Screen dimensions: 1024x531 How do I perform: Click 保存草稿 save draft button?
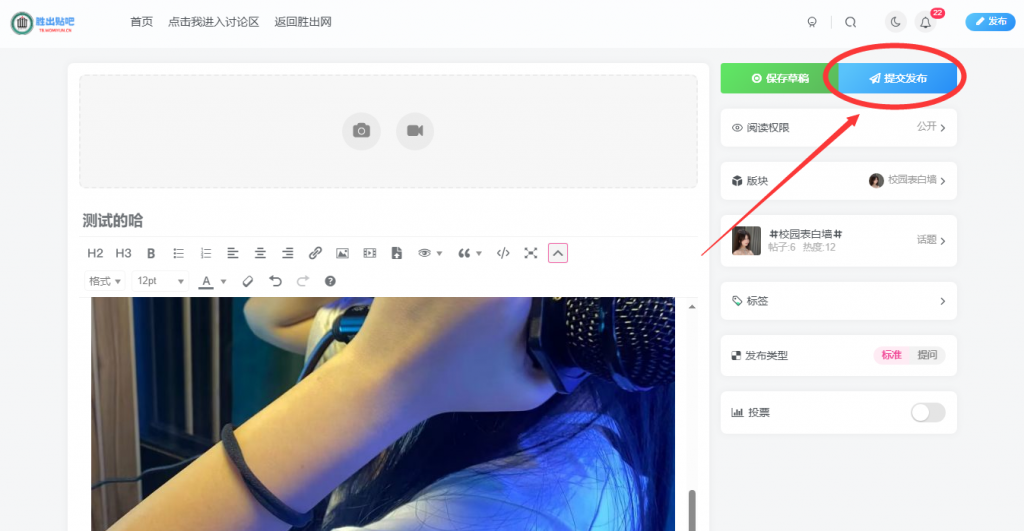[x=779, y=78]
